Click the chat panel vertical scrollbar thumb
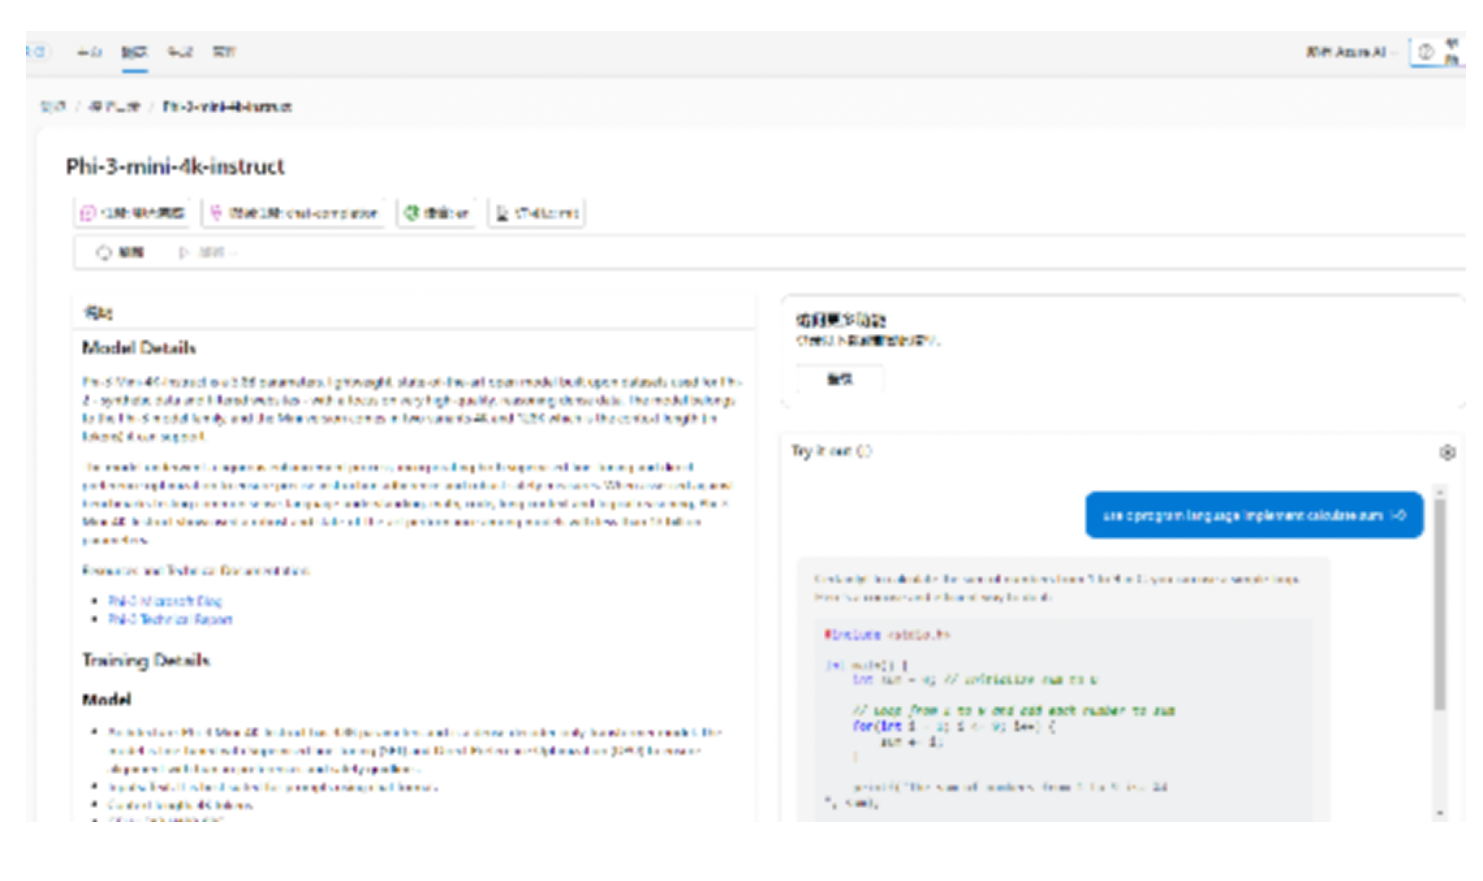Screen dimensions: 1483x881 pos(1440,600)
